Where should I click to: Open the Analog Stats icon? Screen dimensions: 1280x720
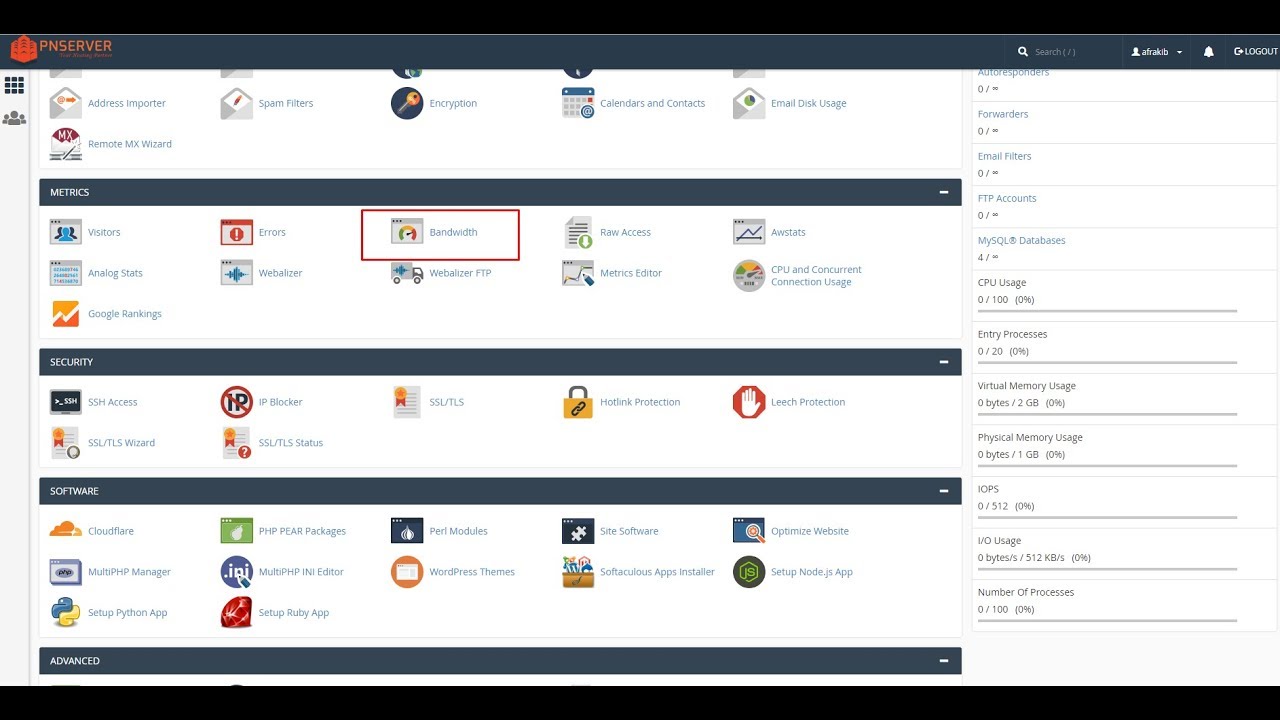coord(66,273)
